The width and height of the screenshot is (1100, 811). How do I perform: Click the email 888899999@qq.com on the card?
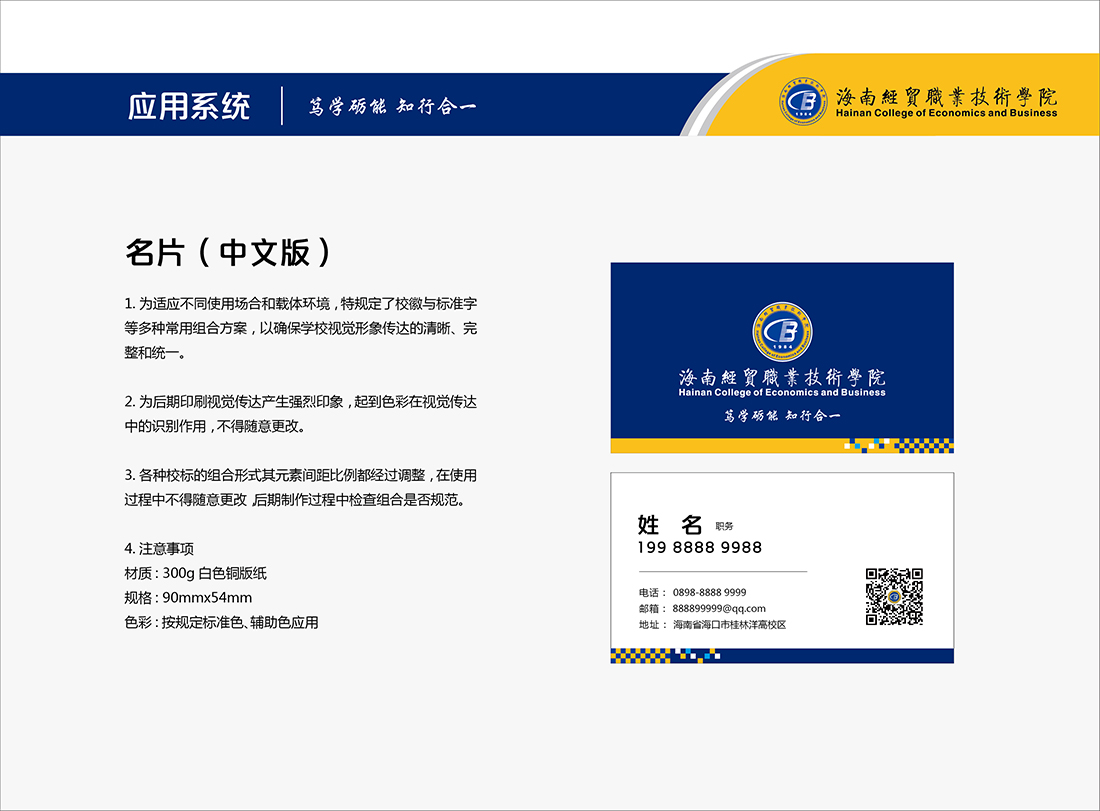[719, 608]
